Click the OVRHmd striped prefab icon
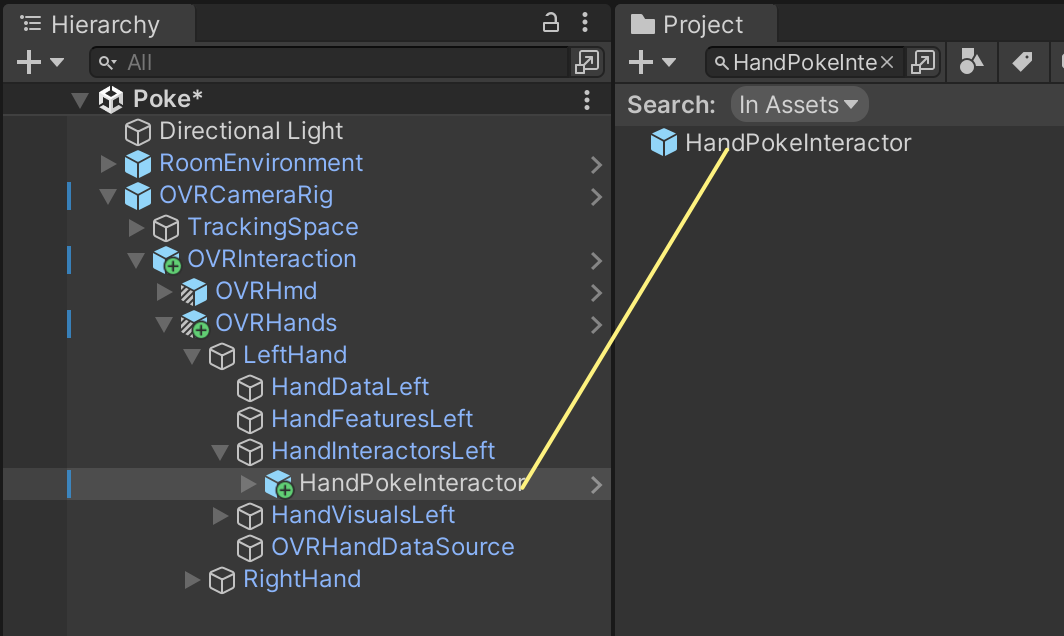Viewport: 1064px width, 636px height. 194,292
